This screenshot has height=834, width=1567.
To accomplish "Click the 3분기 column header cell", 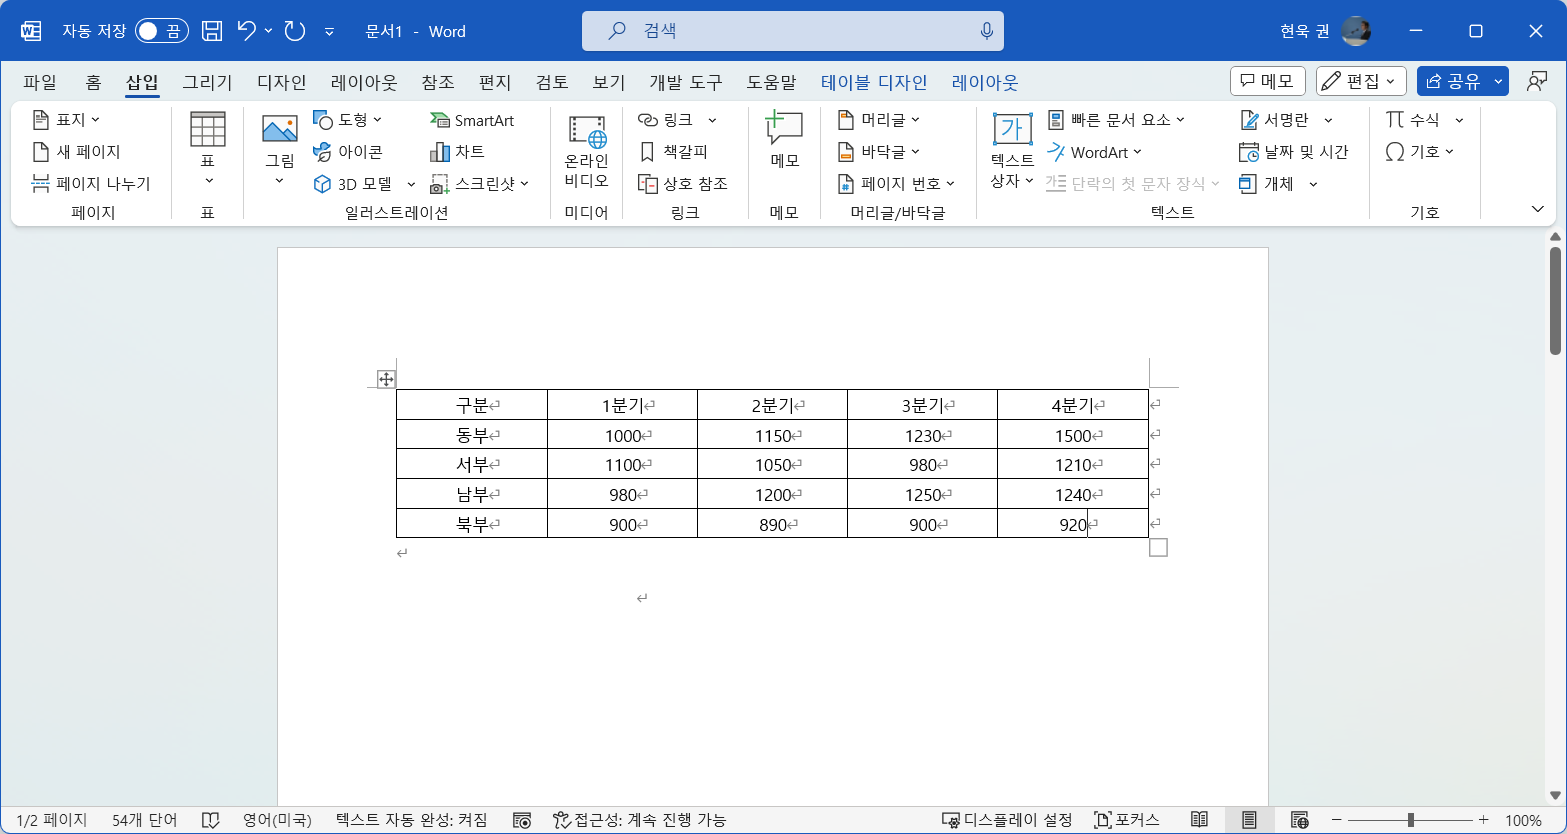I will click(x=922, y=405).
